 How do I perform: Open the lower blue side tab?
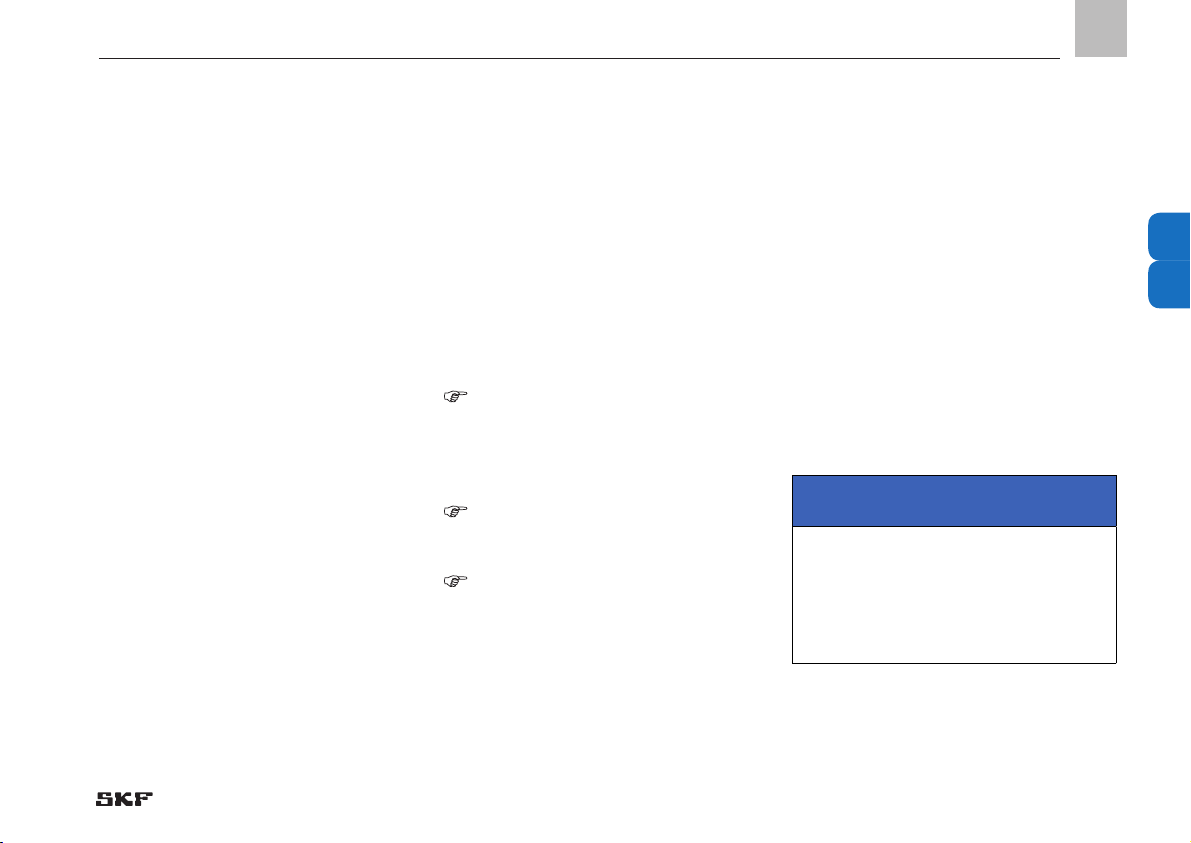1169,285
